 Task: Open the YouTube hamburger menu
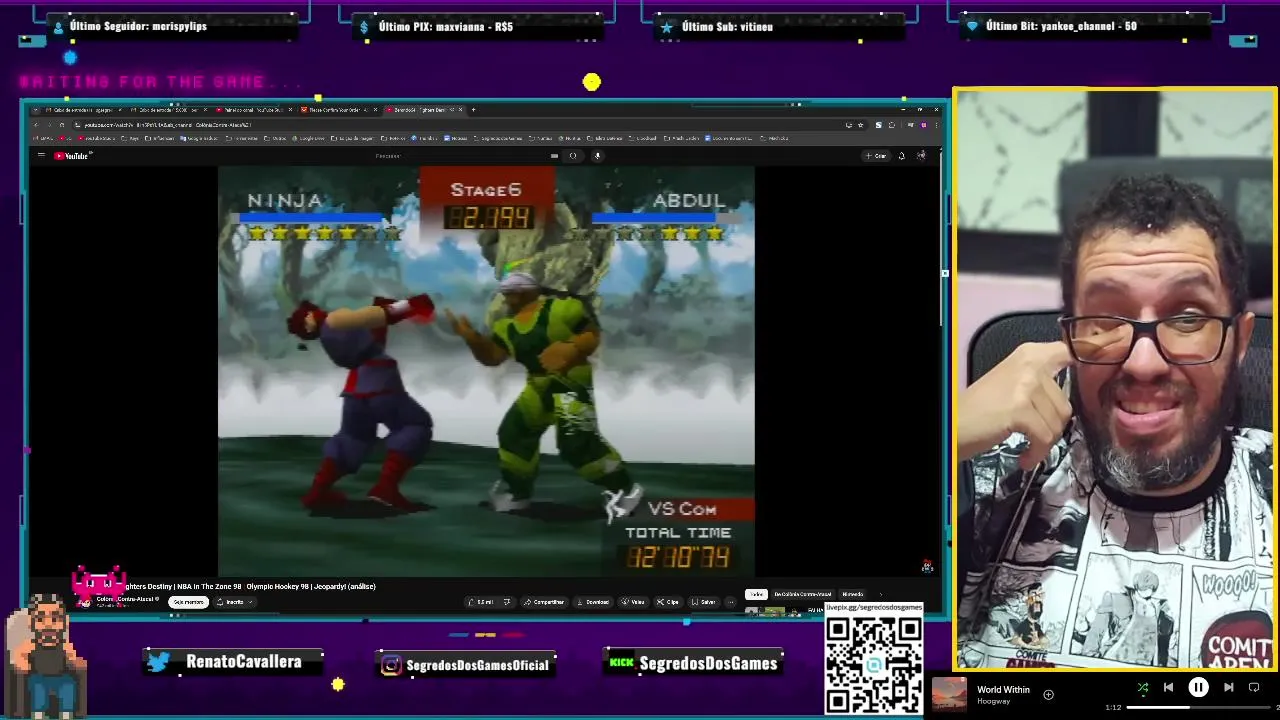pyautogui.click(x=41, y=155)
